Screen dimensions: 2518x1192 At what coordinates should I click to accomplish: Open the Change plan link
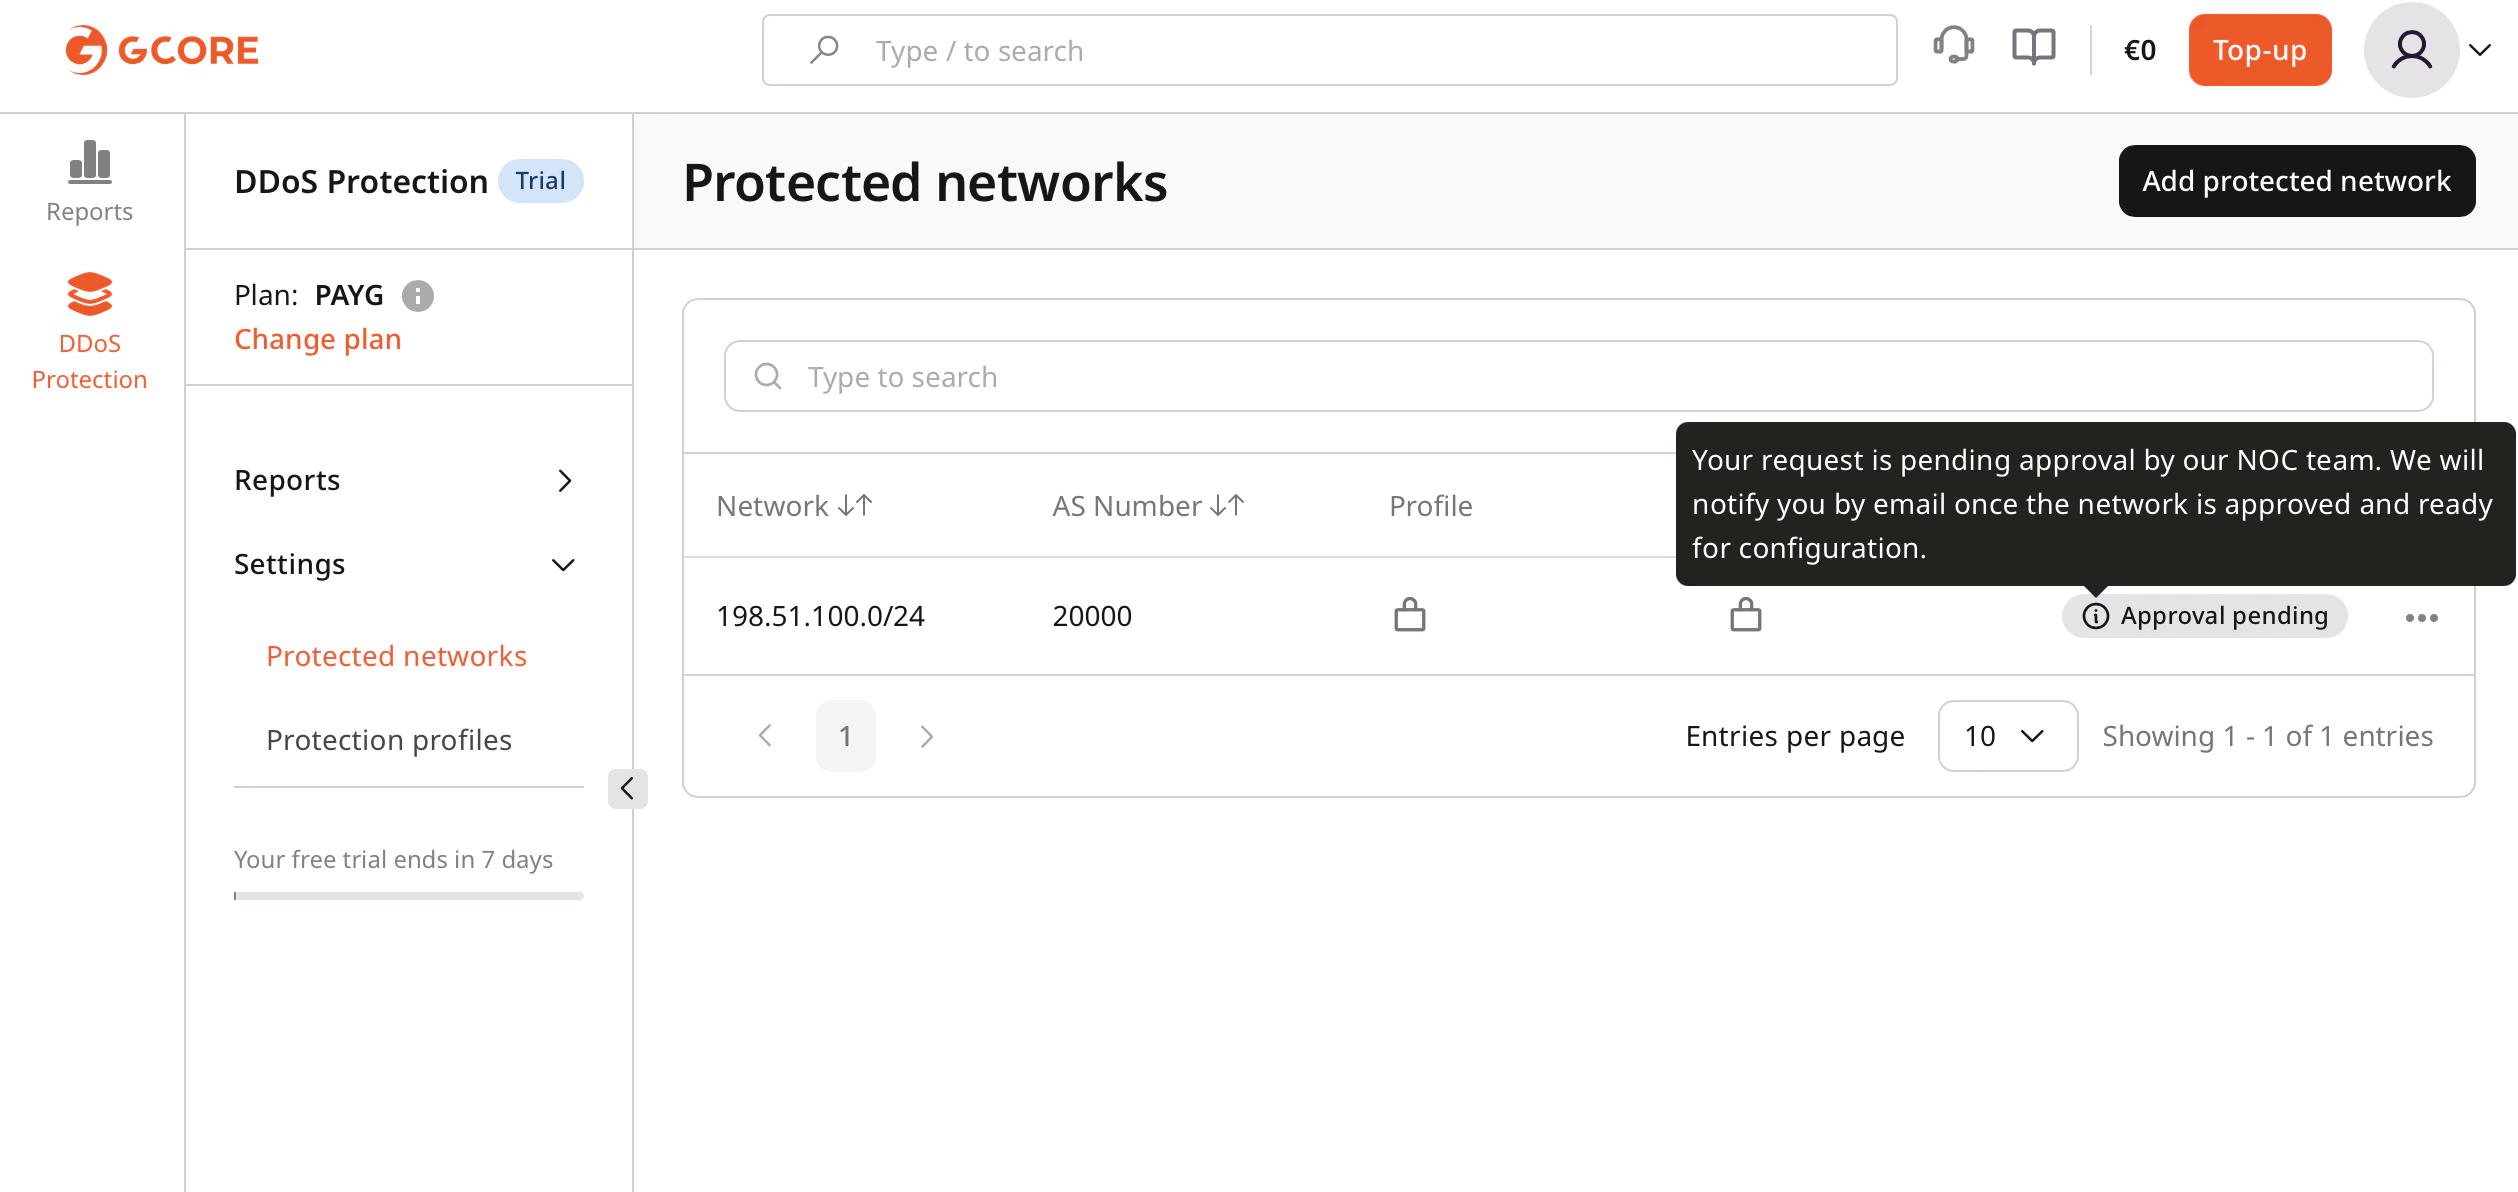[x=317, y=339]
